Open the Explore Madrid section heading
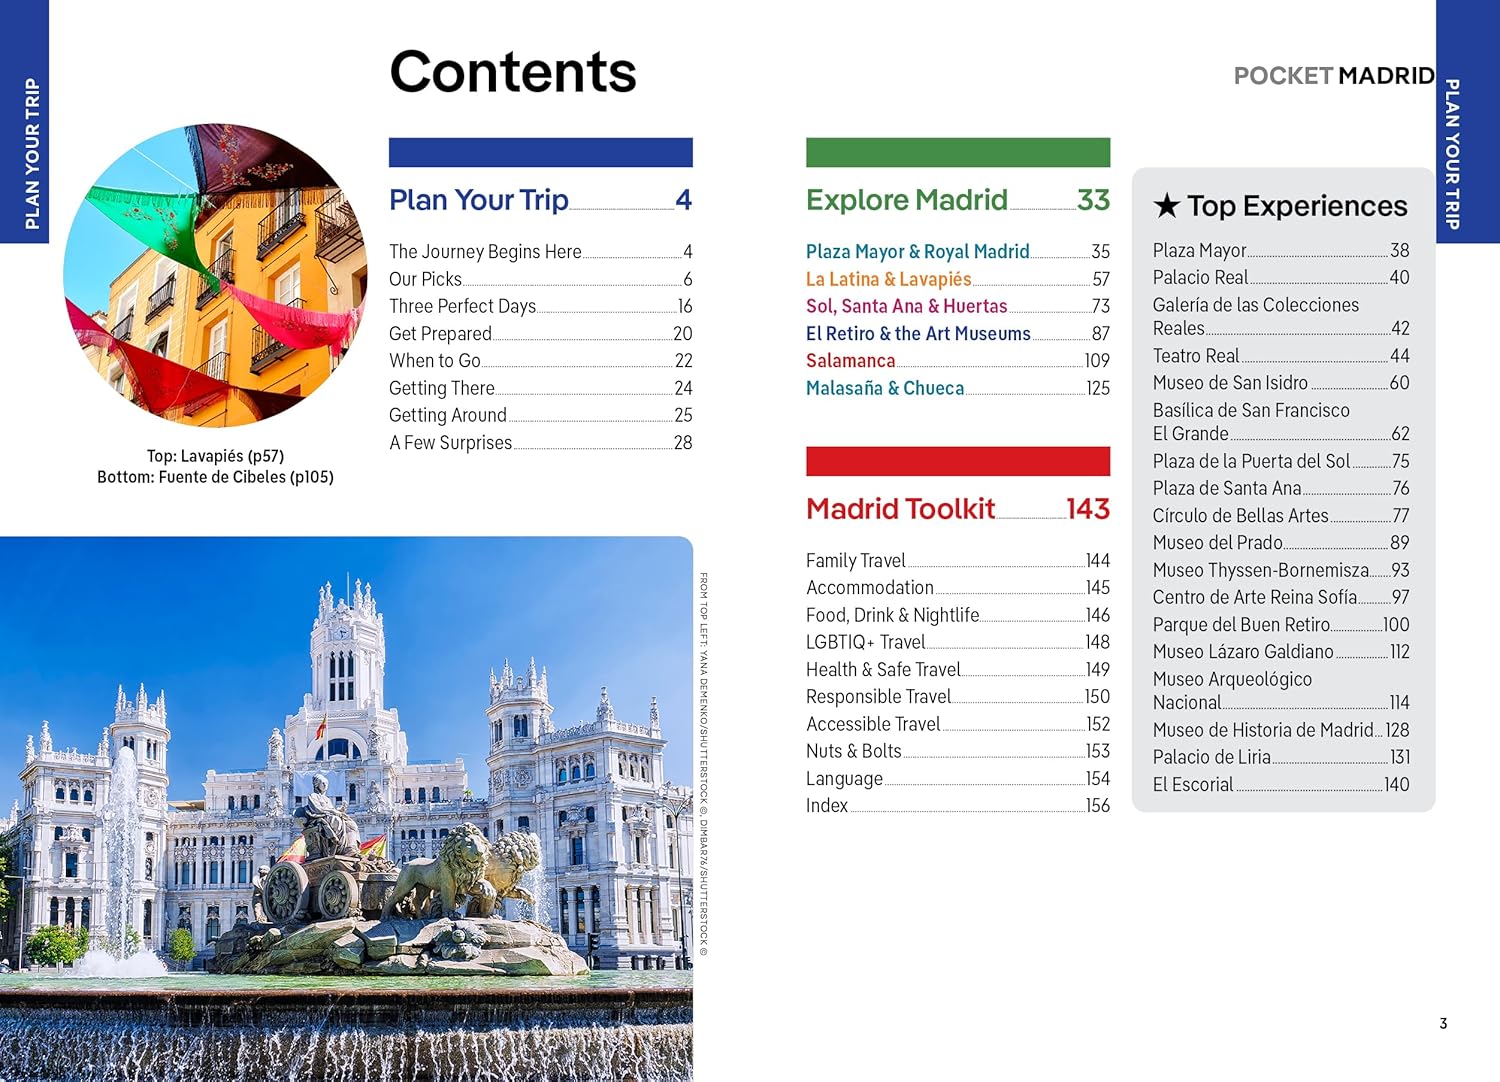This screenshot has width=1500, height=1082. pos(906,200)
